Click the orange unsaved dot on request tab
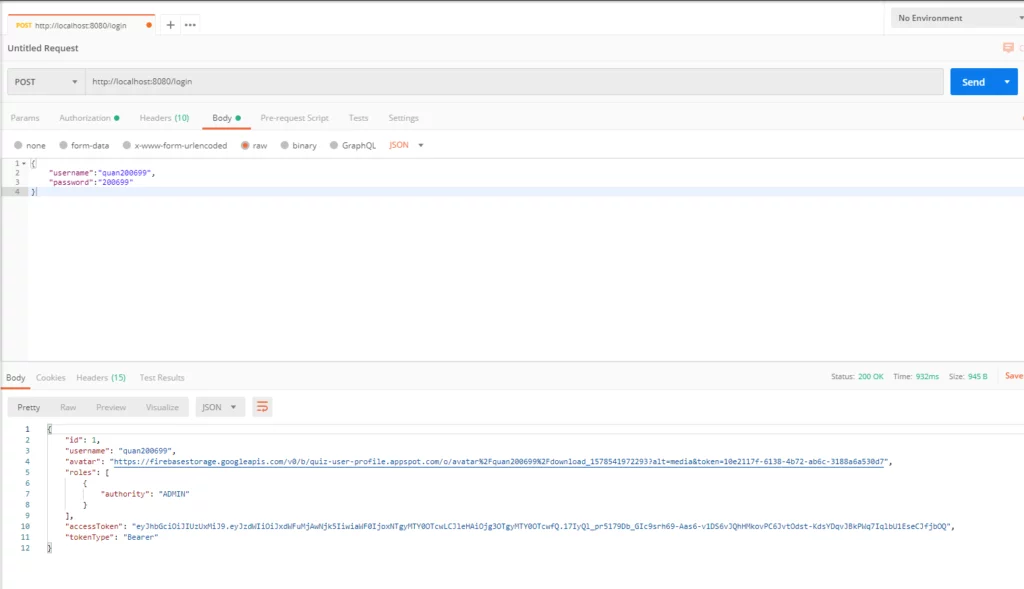Image resolution: width=1024 pixels, height=589 pixels. point(150,25)
